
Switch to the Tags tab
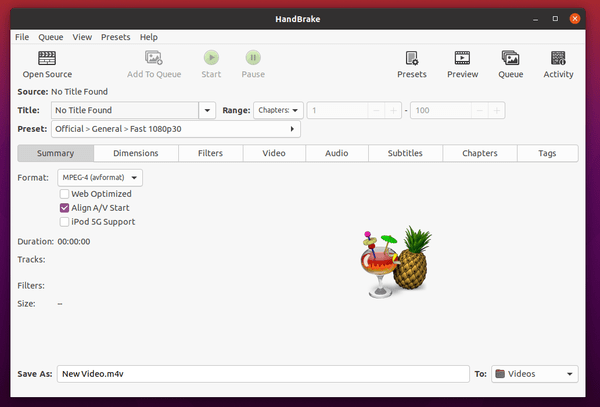pos(547,153)
